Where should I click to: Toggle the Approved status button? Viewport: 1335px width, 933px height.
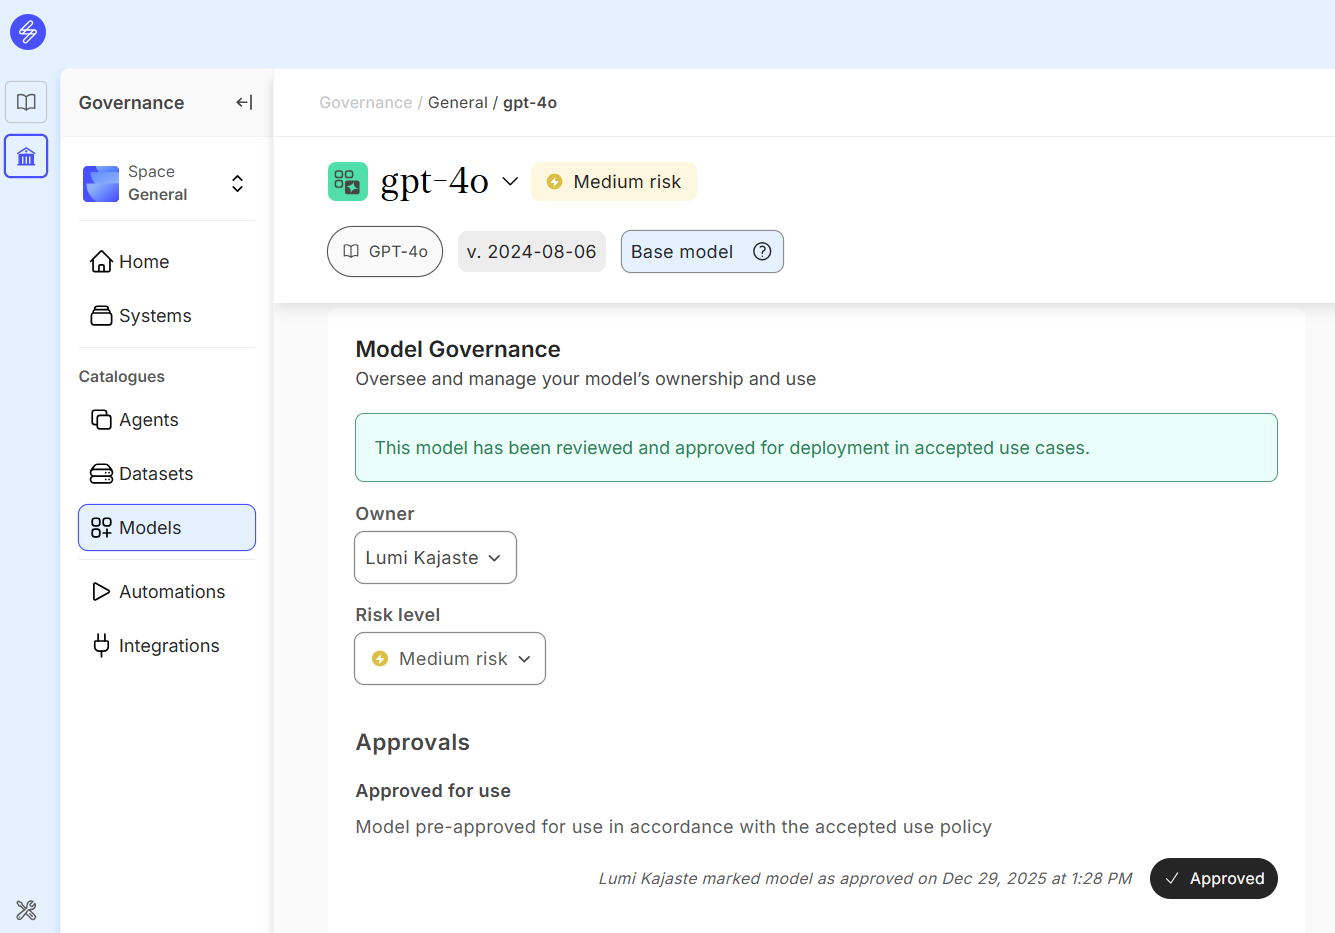point(1213,878)
